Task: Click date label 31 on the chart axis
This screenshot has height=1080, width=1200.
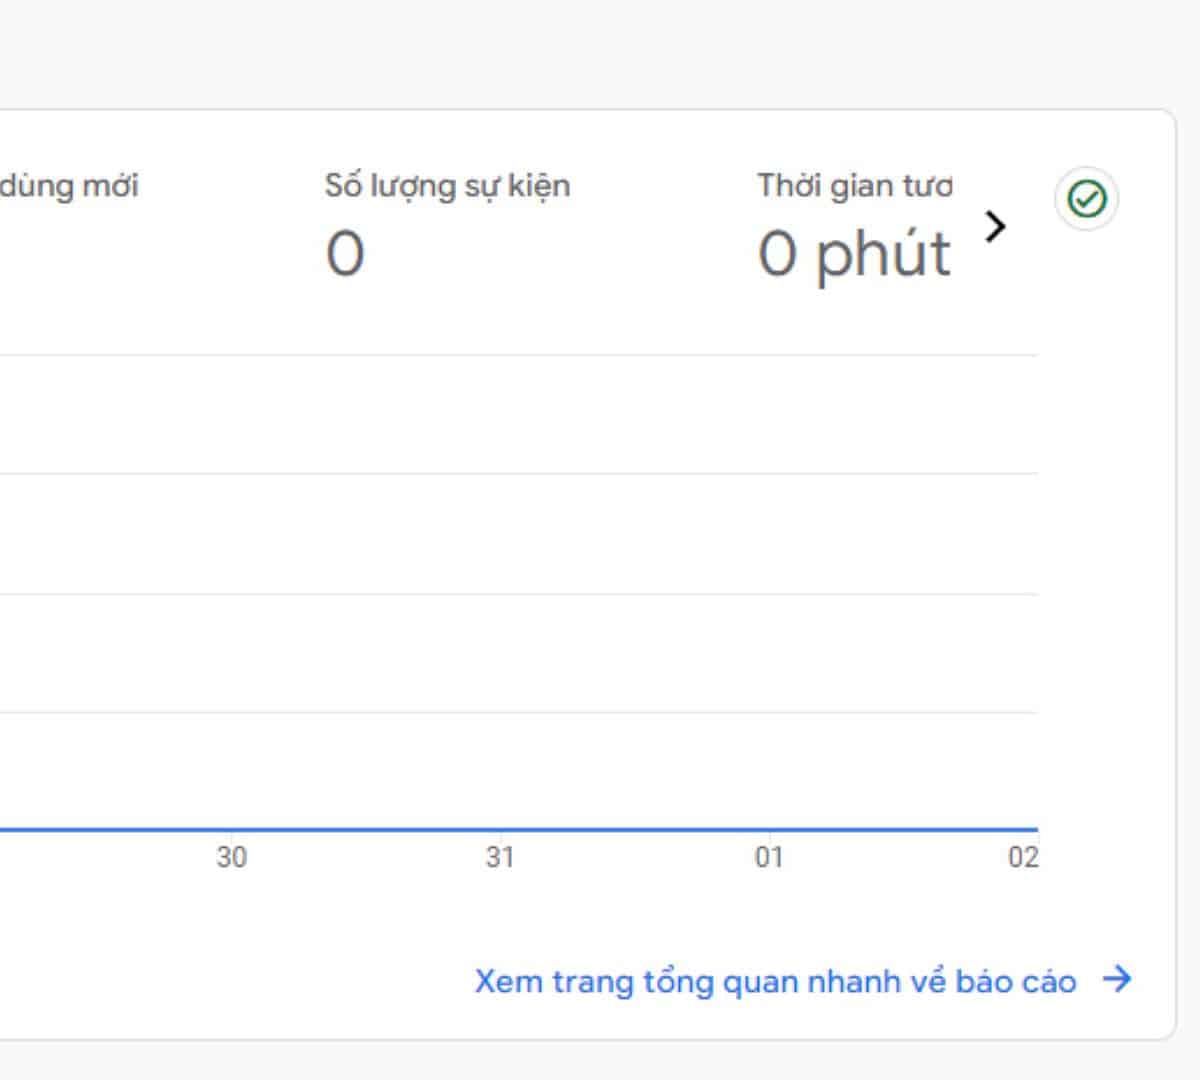Action: [500, 857]
